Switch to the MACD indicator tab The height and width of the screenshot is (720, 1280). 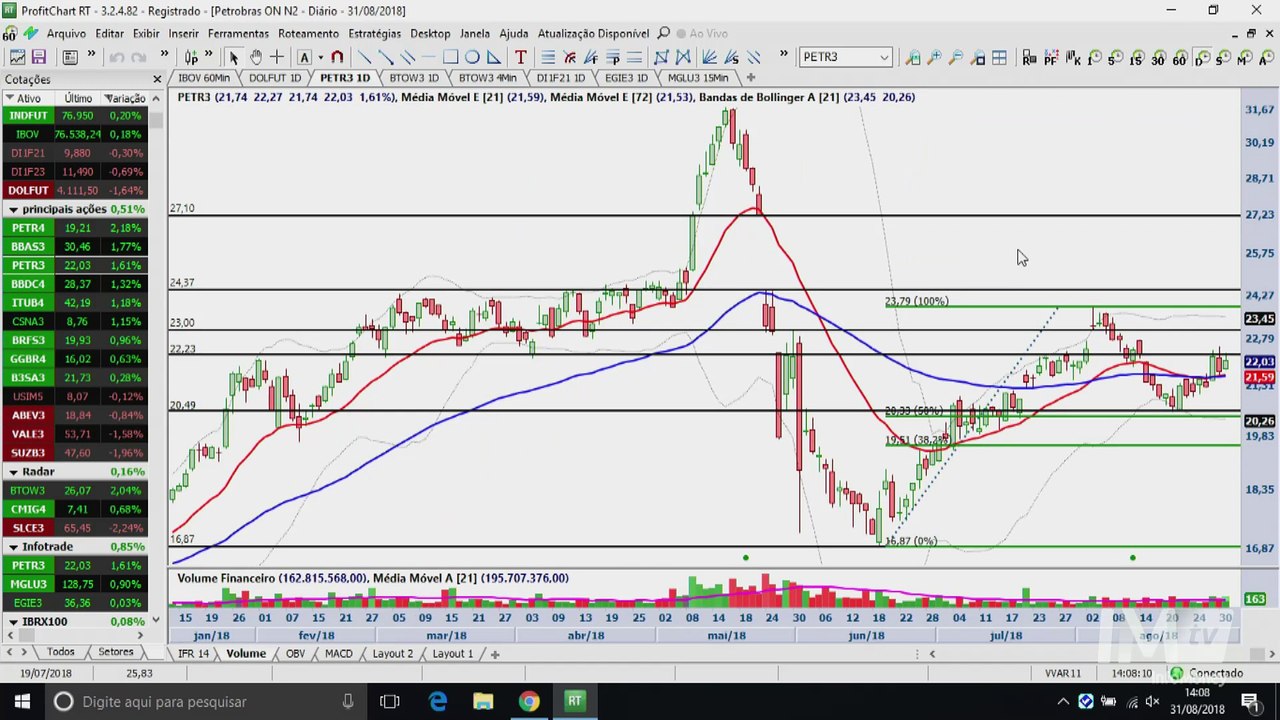pyautogui.click(x=338, y=653)
